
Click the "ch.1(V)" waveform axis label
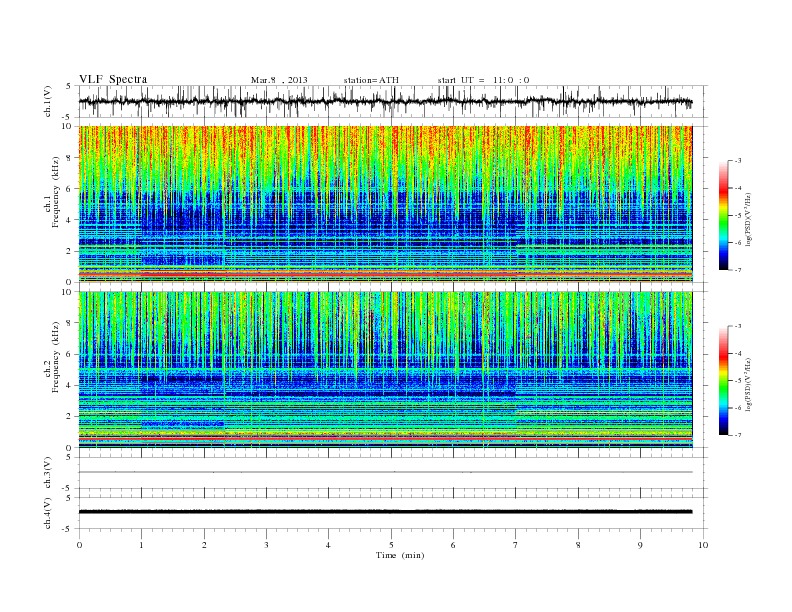coord(48,101)
